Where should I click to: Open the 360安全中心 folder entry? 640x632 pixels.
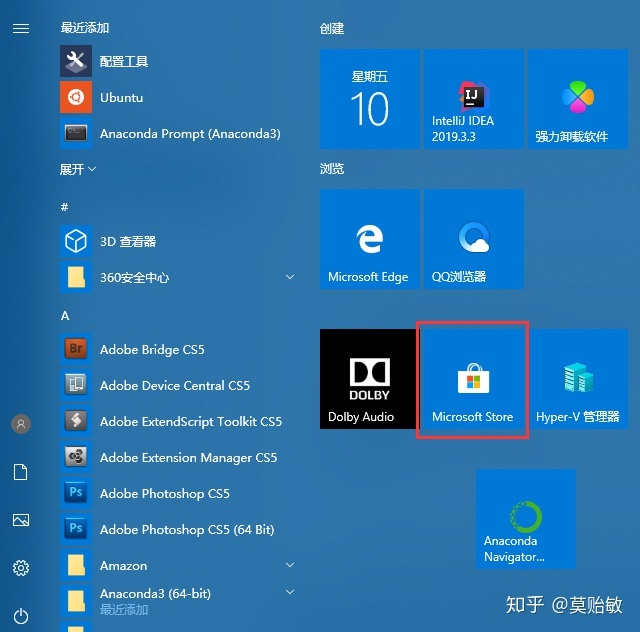[178, 277]
